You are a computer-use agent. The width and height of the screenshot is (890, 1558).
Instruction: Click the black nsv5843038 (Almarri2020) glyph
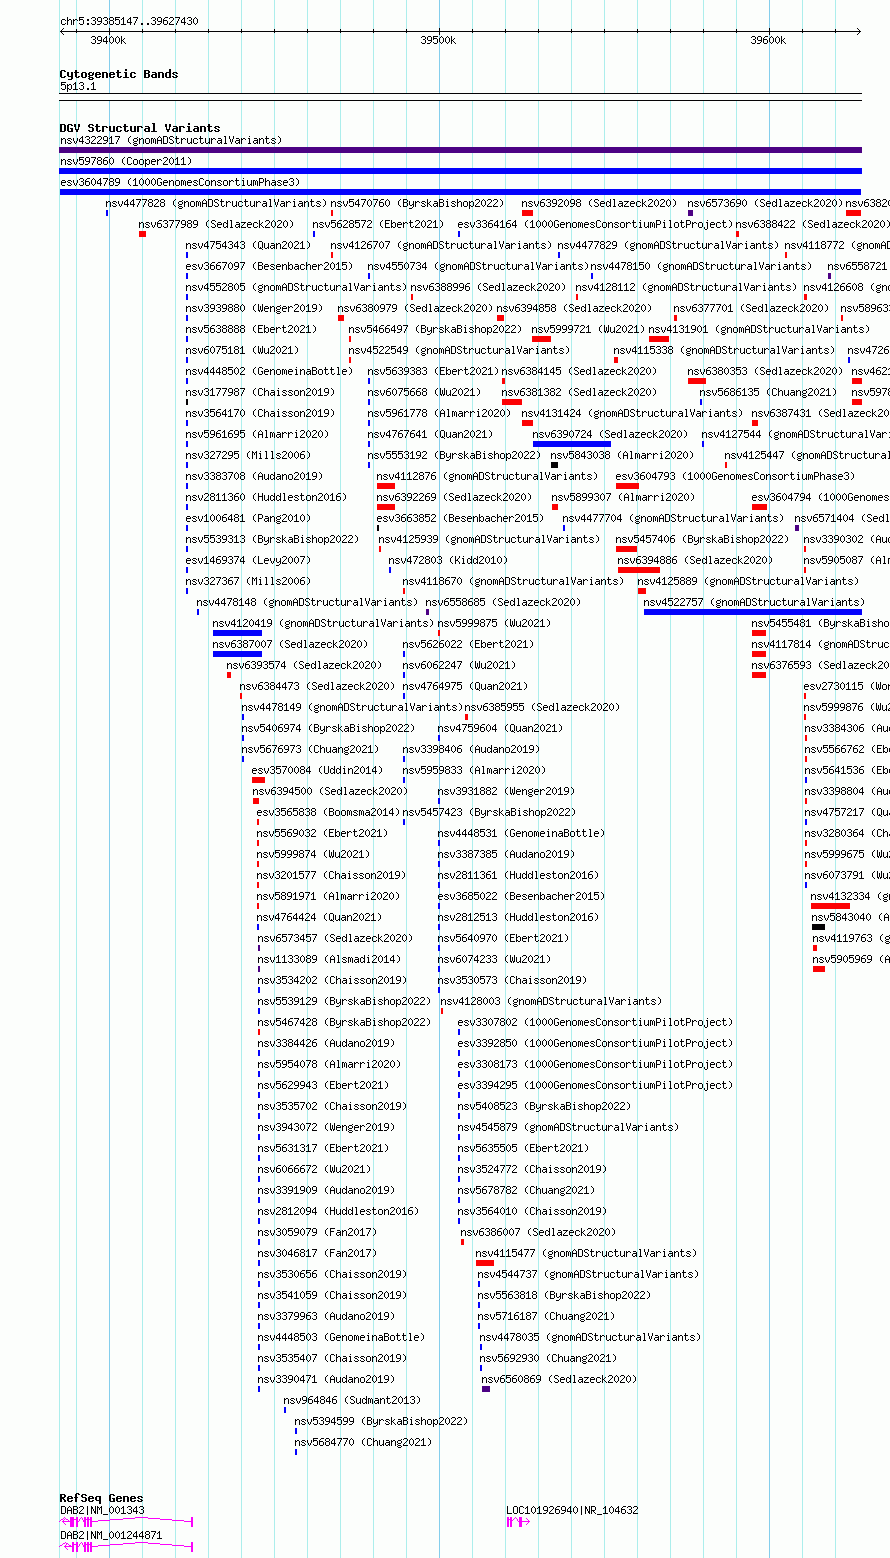[x=554, y=465]
